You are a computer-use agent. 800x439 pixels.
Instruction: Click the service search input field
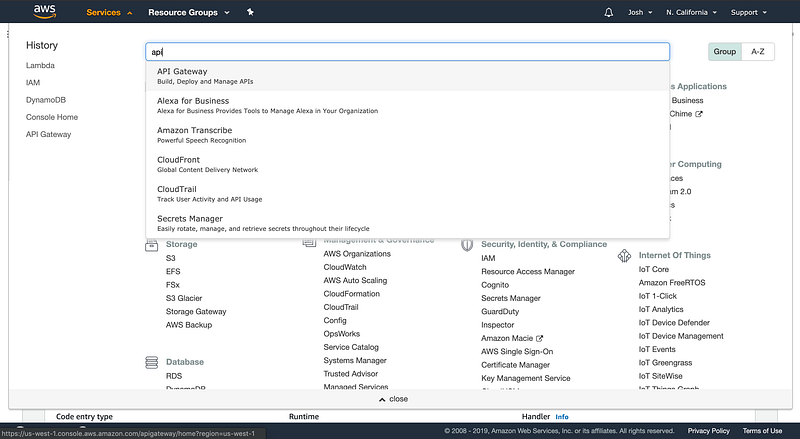tap(407, 52)
